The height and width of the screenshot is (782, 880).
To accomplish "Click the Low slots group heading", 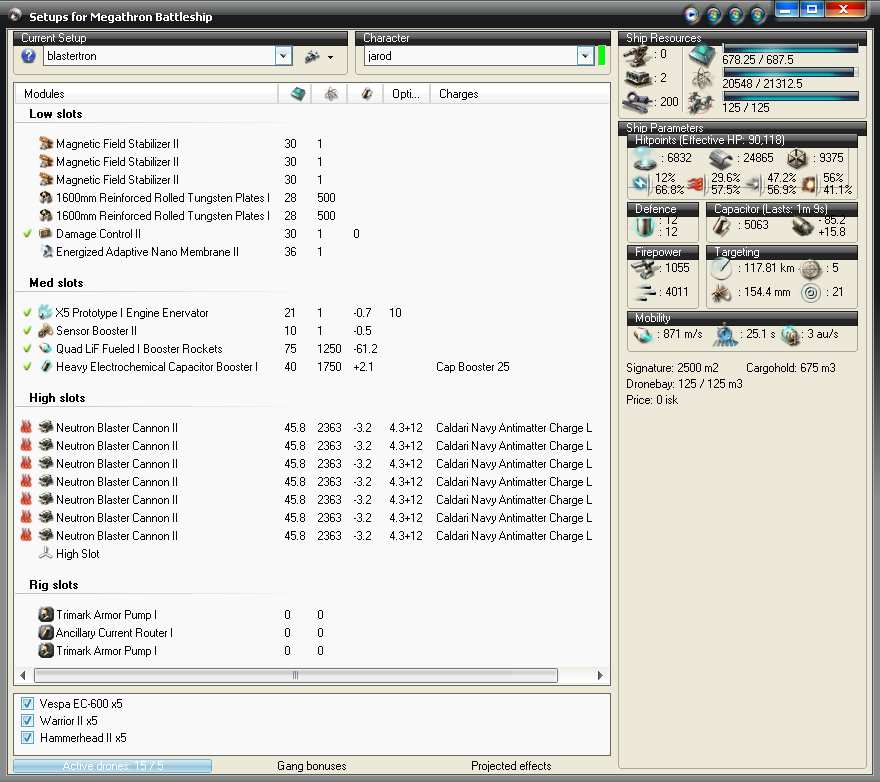I will (56, 114).
